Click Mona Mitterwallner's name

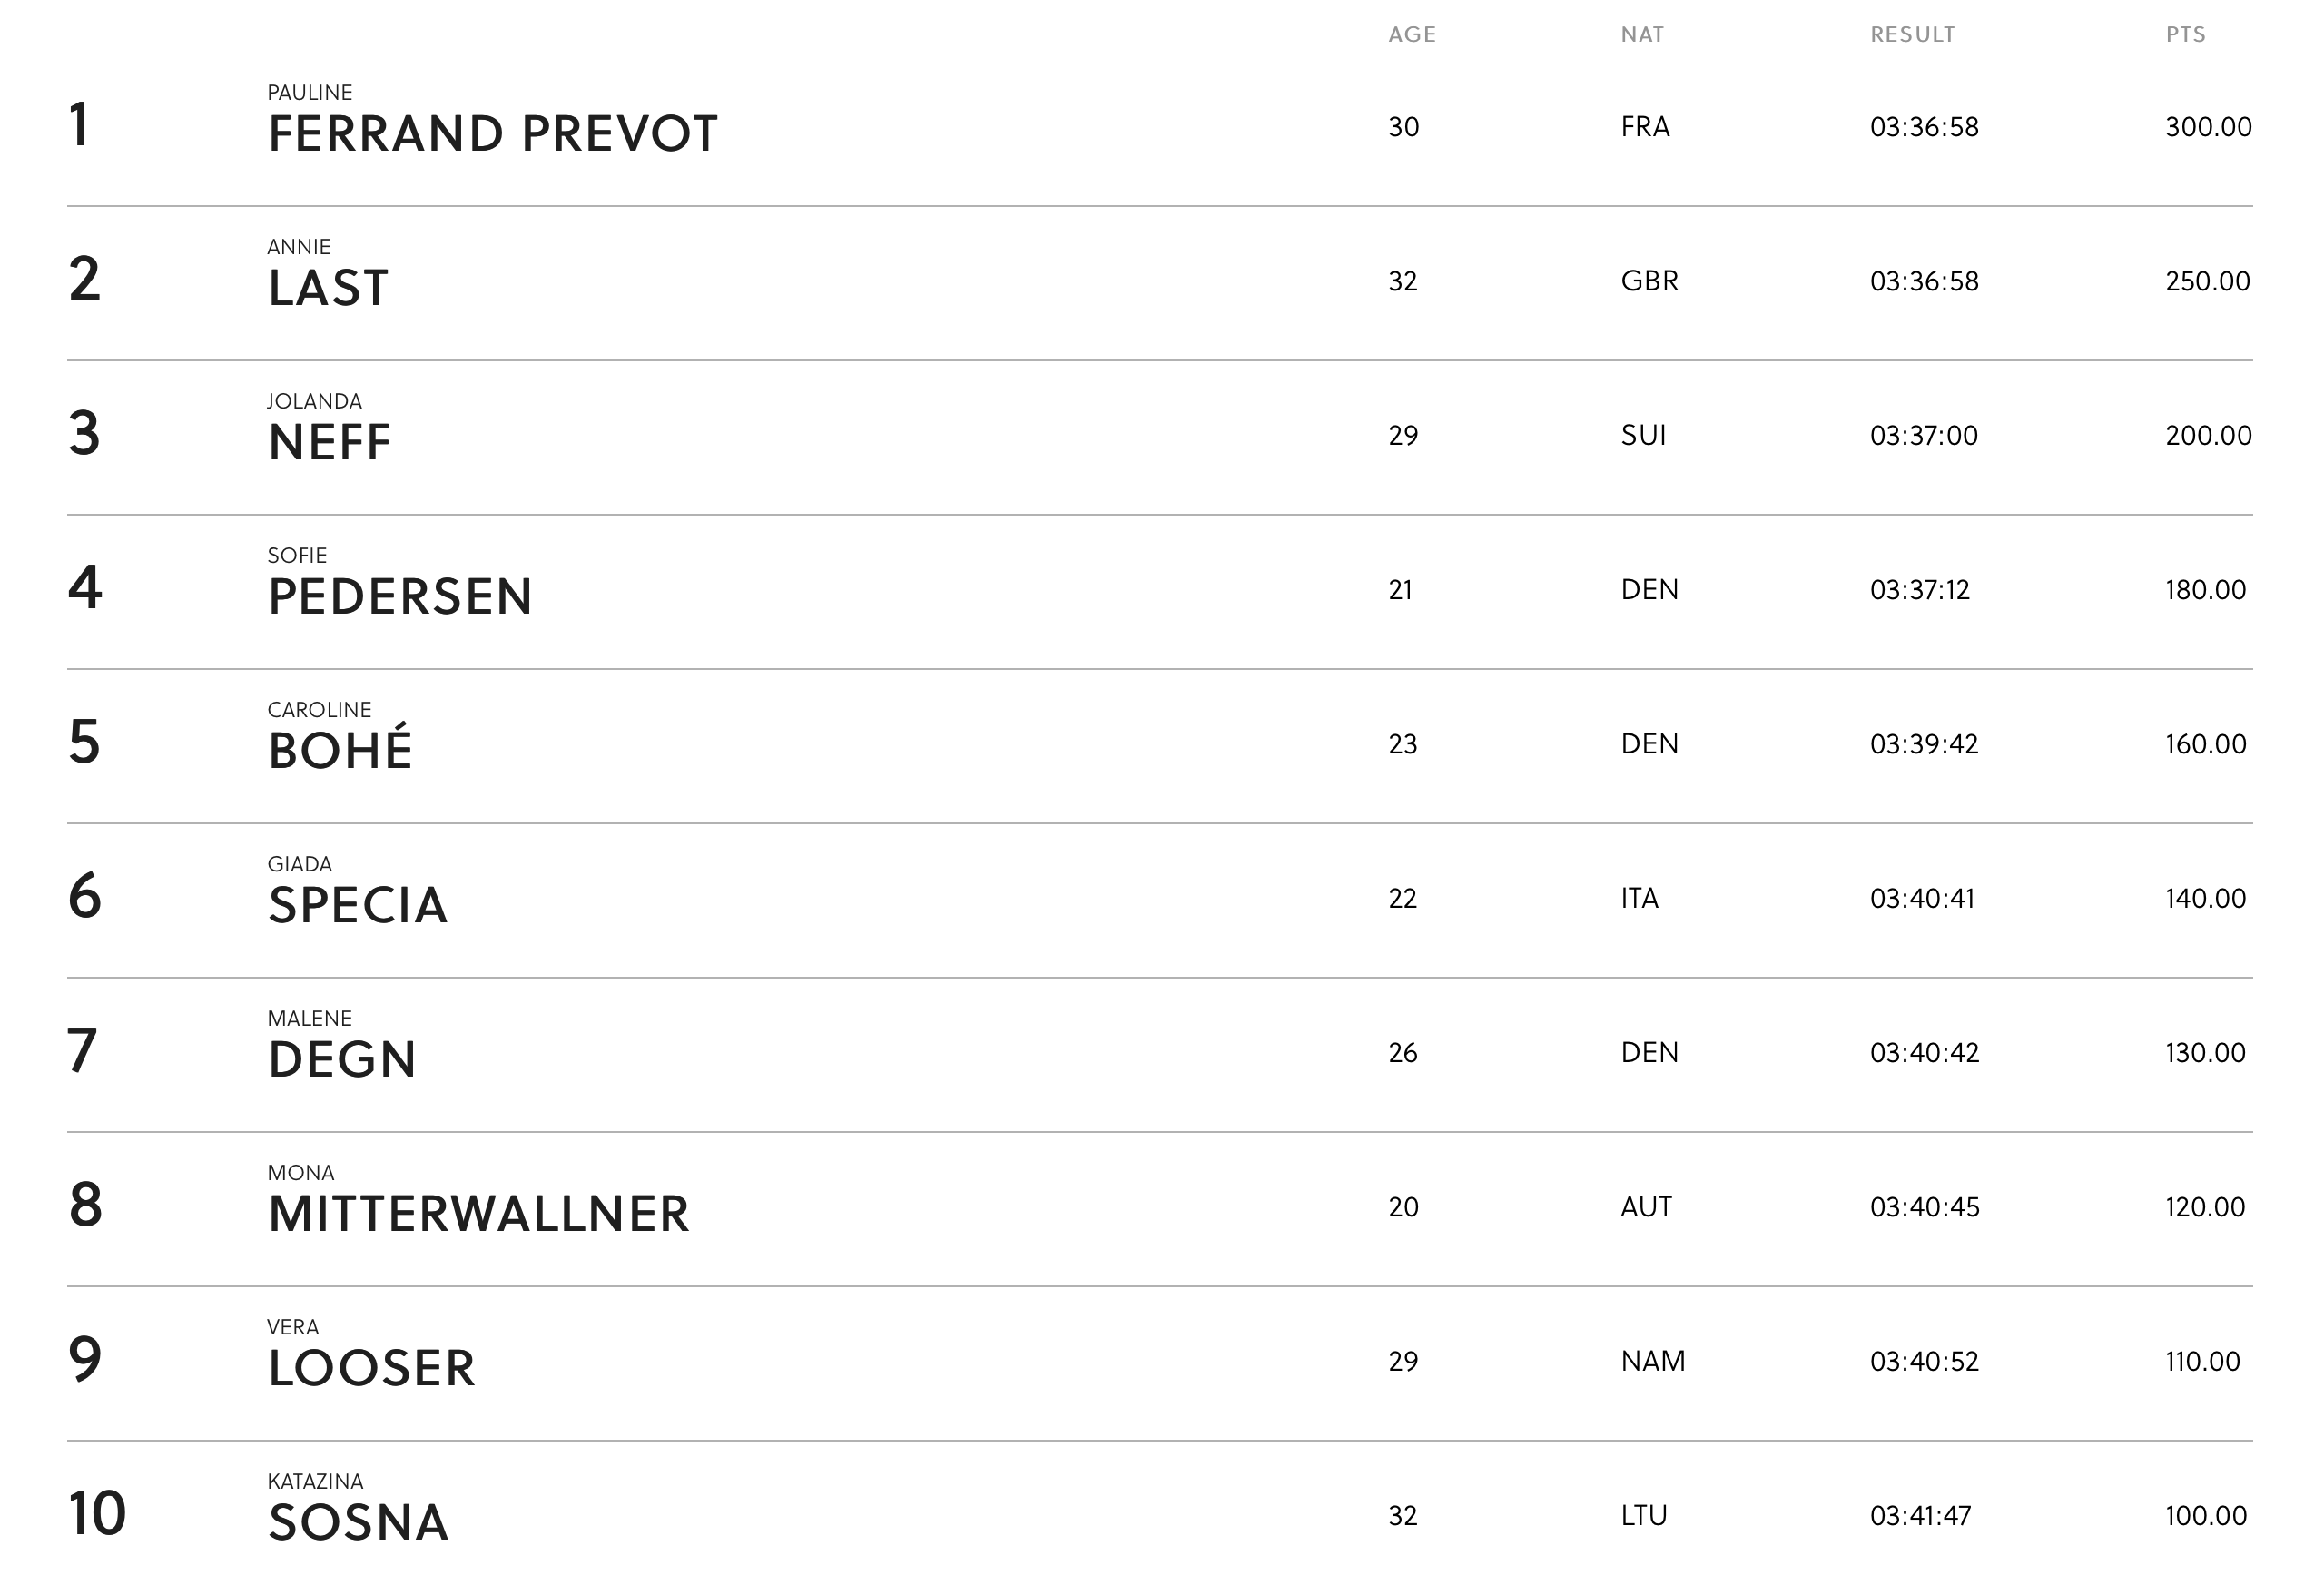(x=478, y=1213)
